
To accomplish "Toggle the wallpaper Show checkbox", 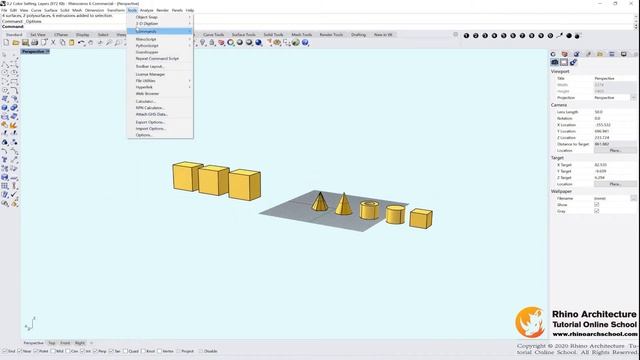I will [597, 204].
